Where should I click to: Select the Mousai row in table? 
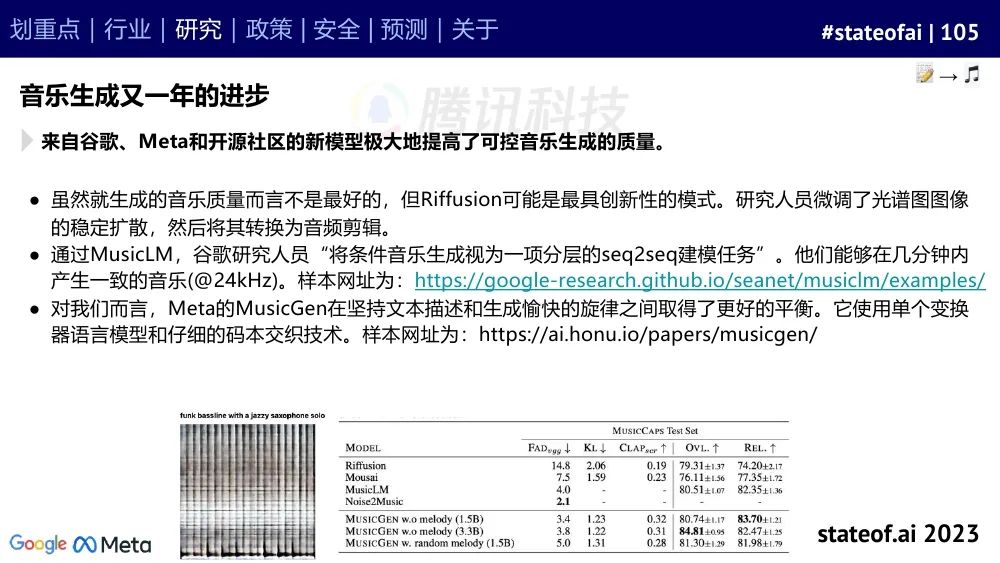click(564, 478)
